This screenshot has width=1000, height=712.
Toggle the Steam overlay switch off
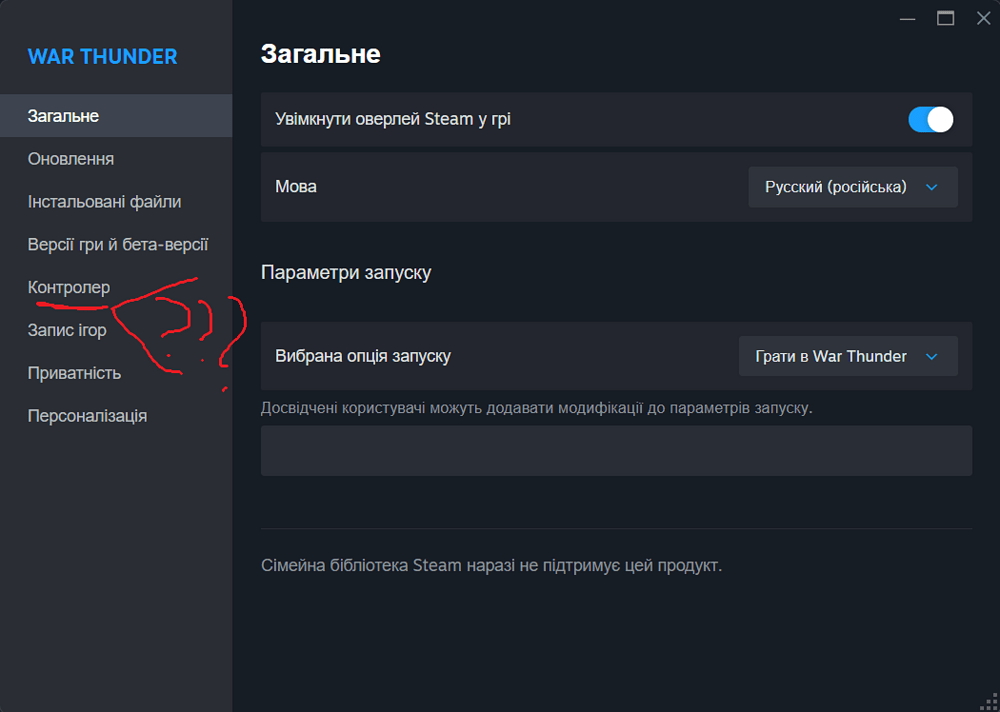(x=930, y=119)
